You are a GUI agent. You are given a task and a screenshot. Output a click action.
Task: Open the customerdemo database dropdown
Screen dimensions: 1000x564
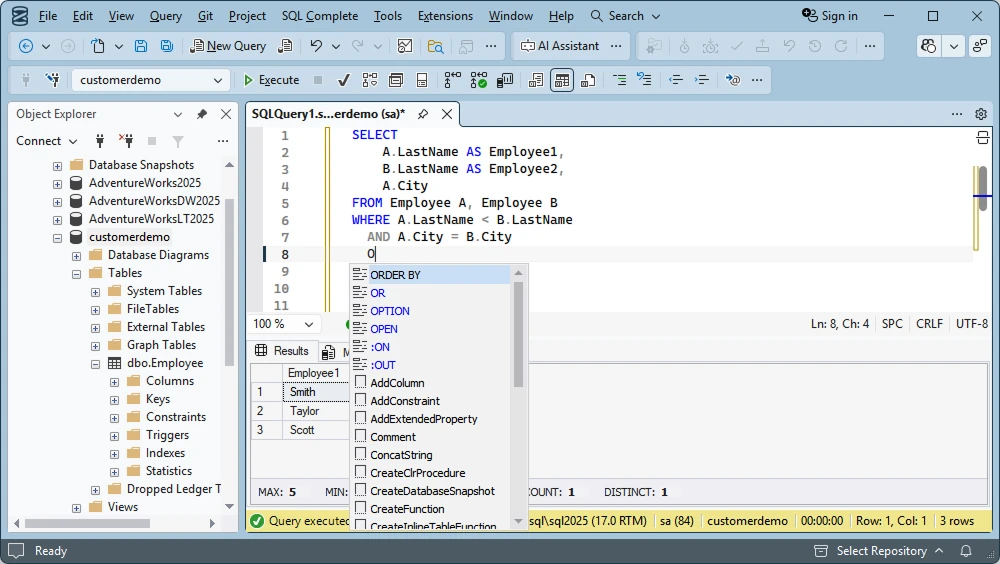click(x=217, y=80)
